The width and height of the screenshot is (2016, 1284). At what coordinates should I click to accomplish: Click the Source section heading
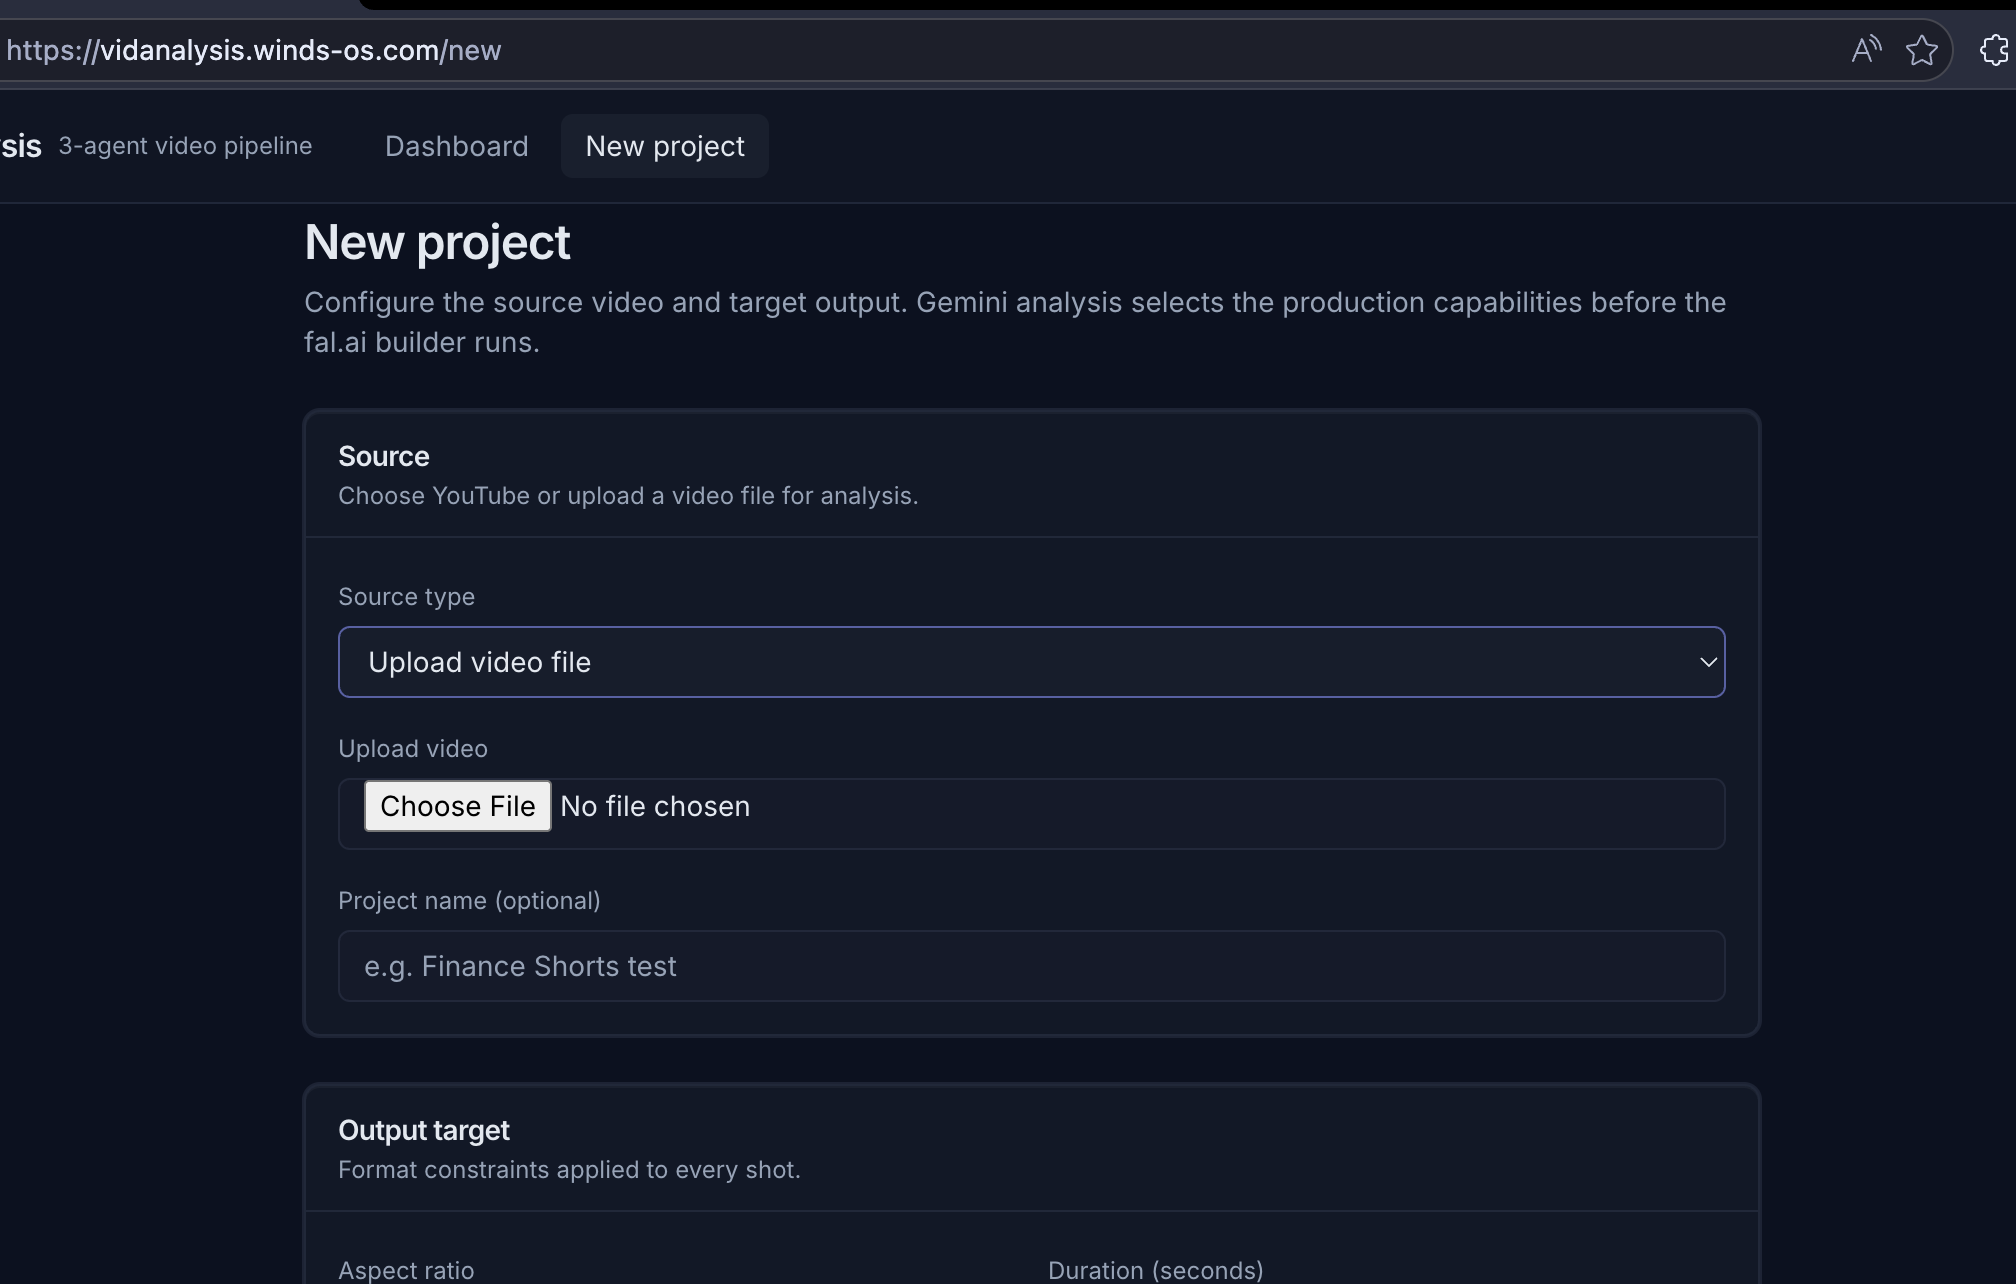[x=384, y=456]
